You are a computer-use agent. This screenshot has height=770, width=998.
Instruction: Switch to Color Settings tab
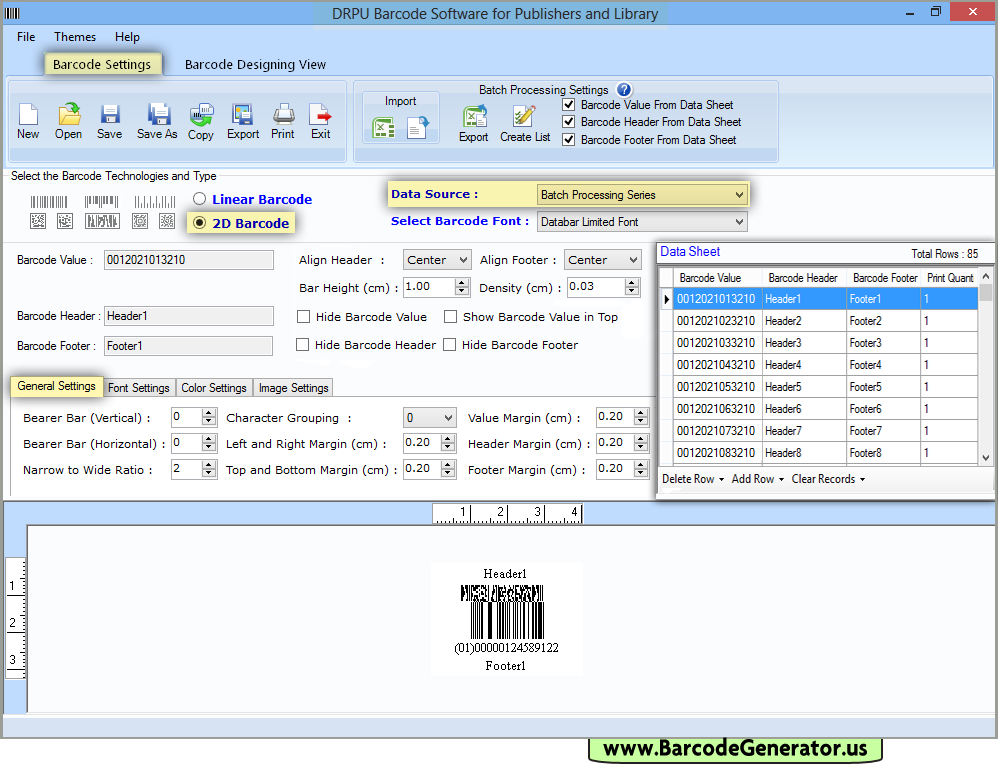214,388
